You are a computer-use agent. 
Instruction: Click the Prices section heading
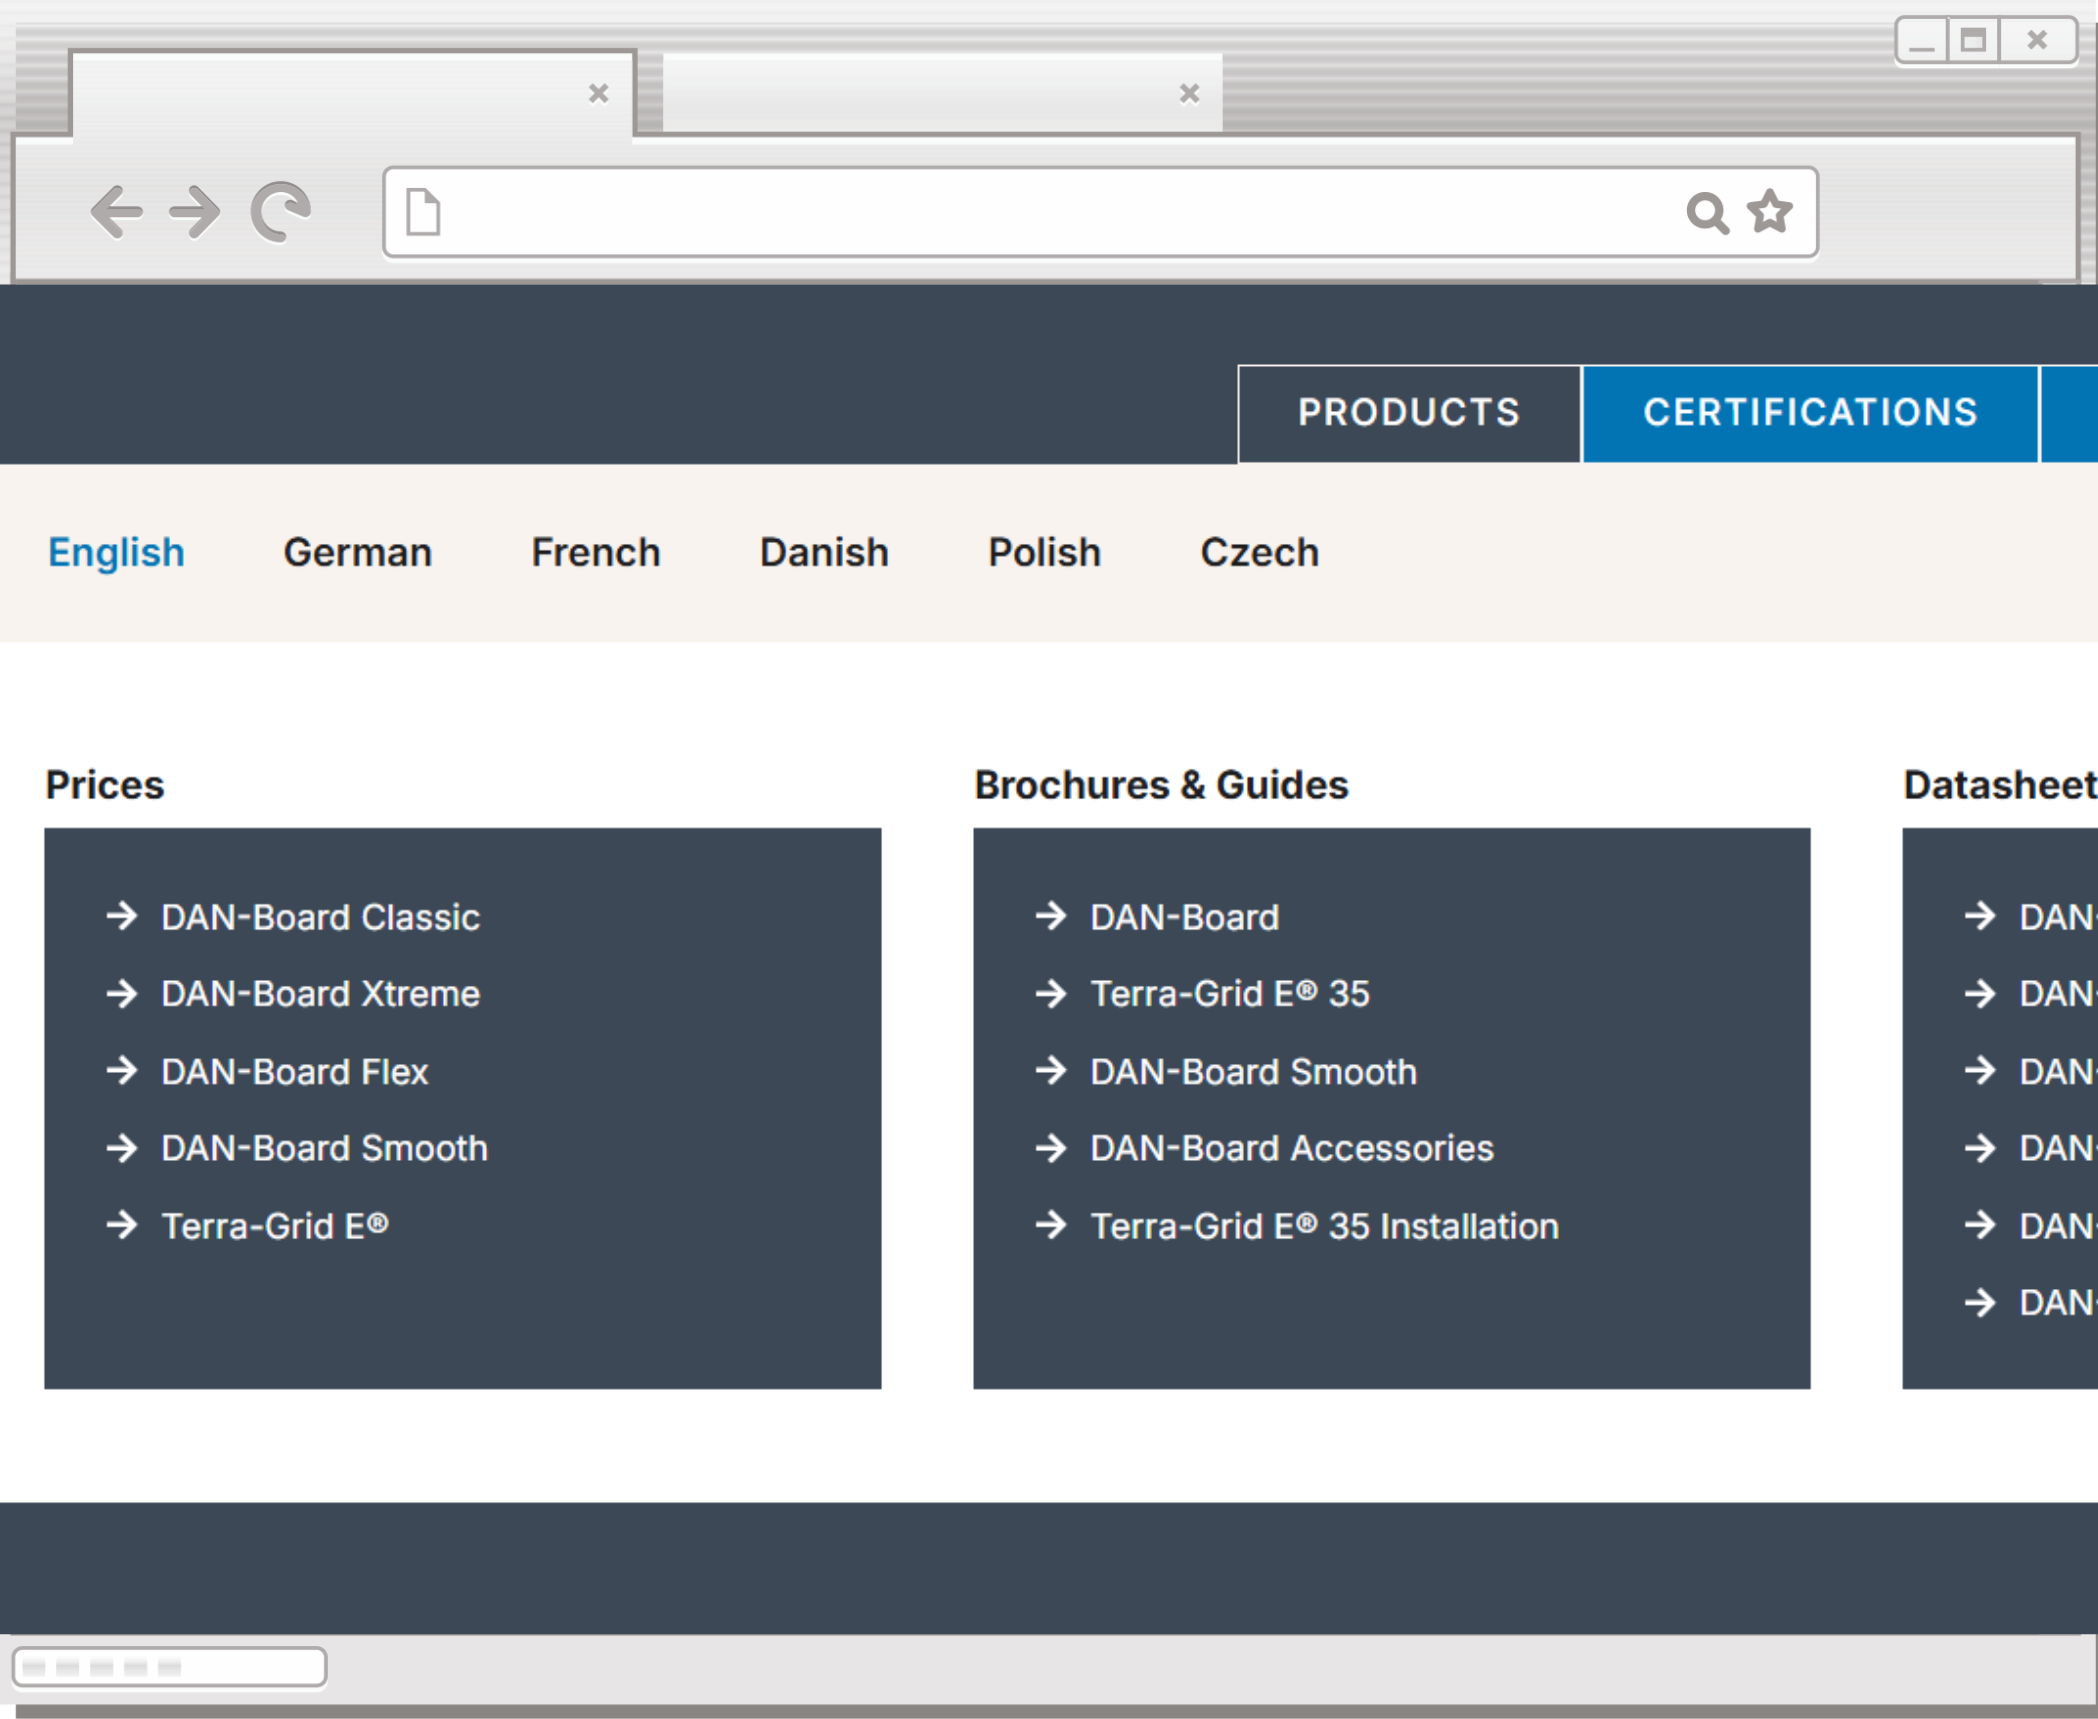[x=105, y=785]
